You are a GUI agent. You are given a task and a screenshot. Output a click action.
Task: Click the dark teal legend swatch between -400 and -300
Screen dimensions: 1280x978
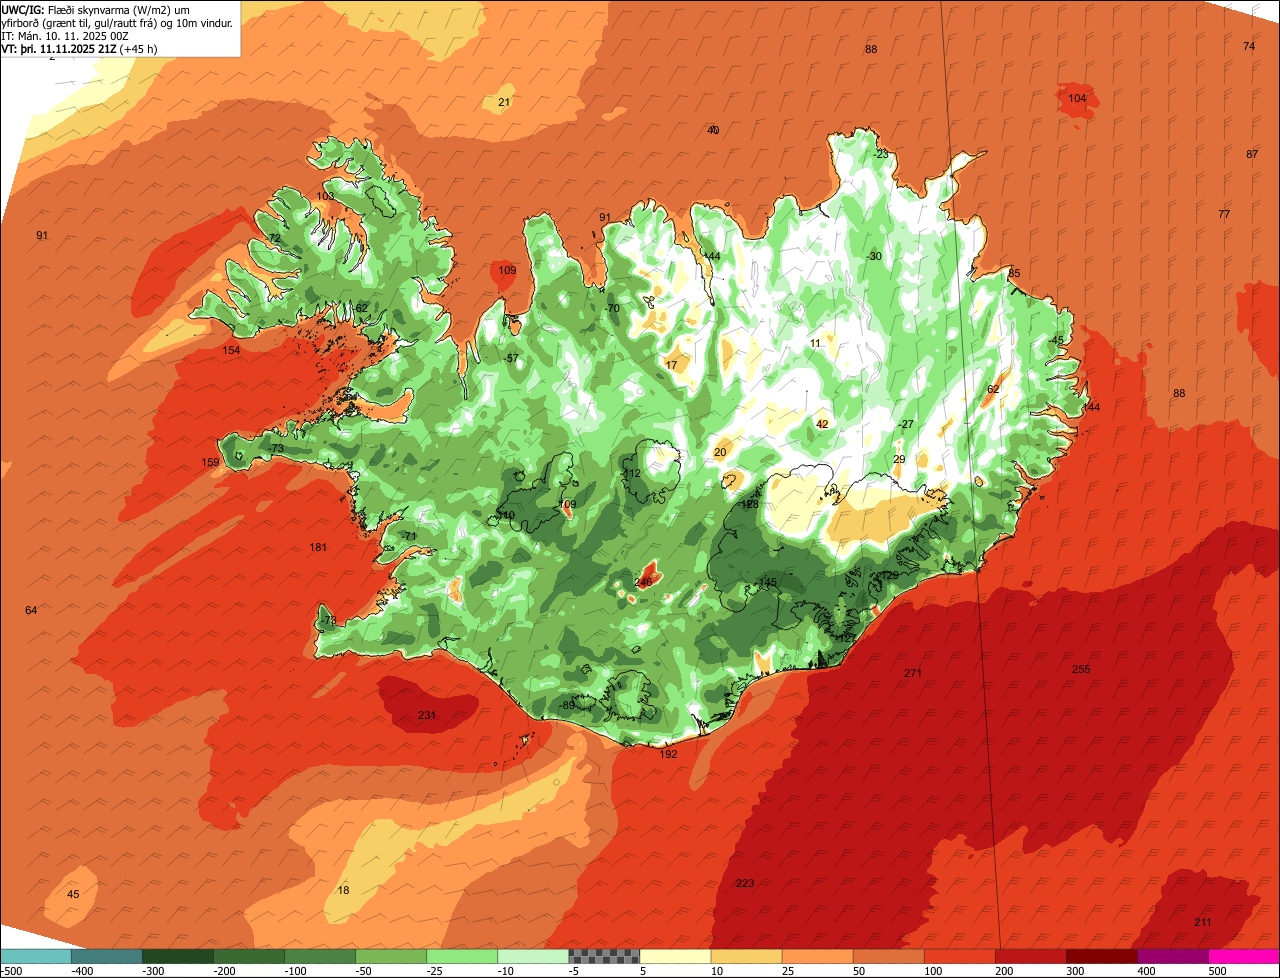[107, 956]
